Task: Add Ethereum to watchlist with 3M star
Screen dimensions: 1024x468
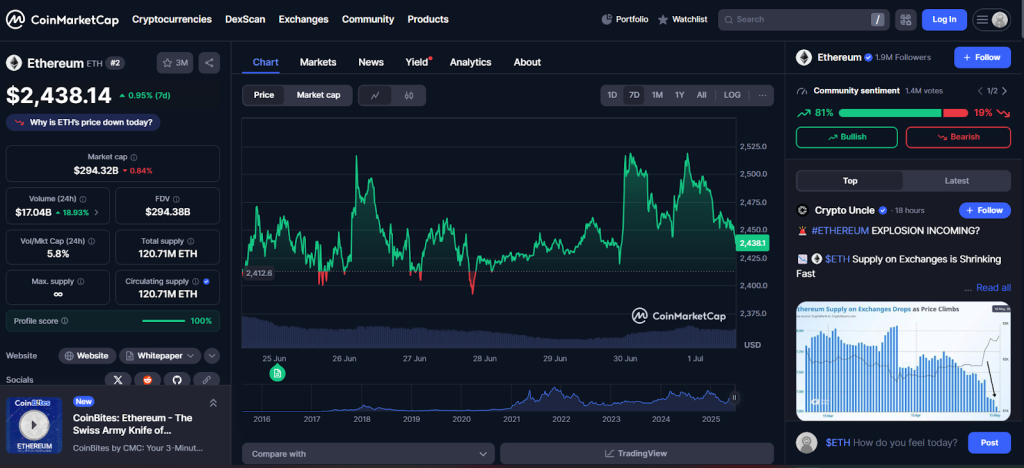Action: coord(175,63)
